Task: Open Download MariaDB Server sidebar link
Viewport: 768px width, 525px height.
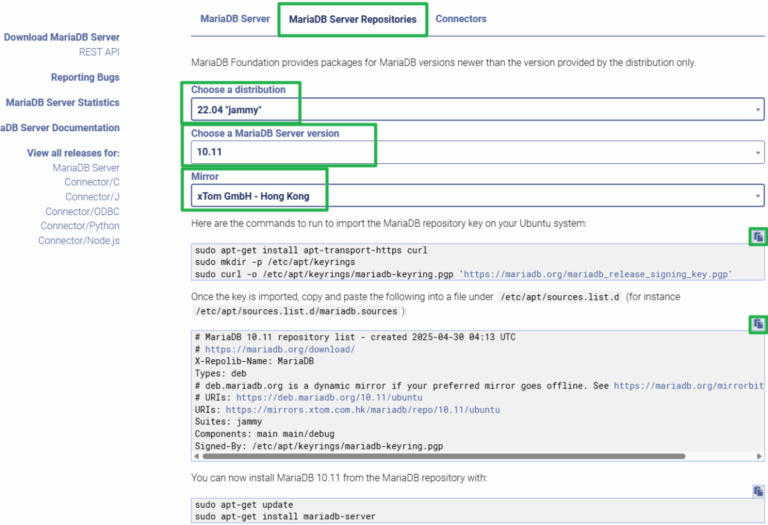Action: [62, 37]
